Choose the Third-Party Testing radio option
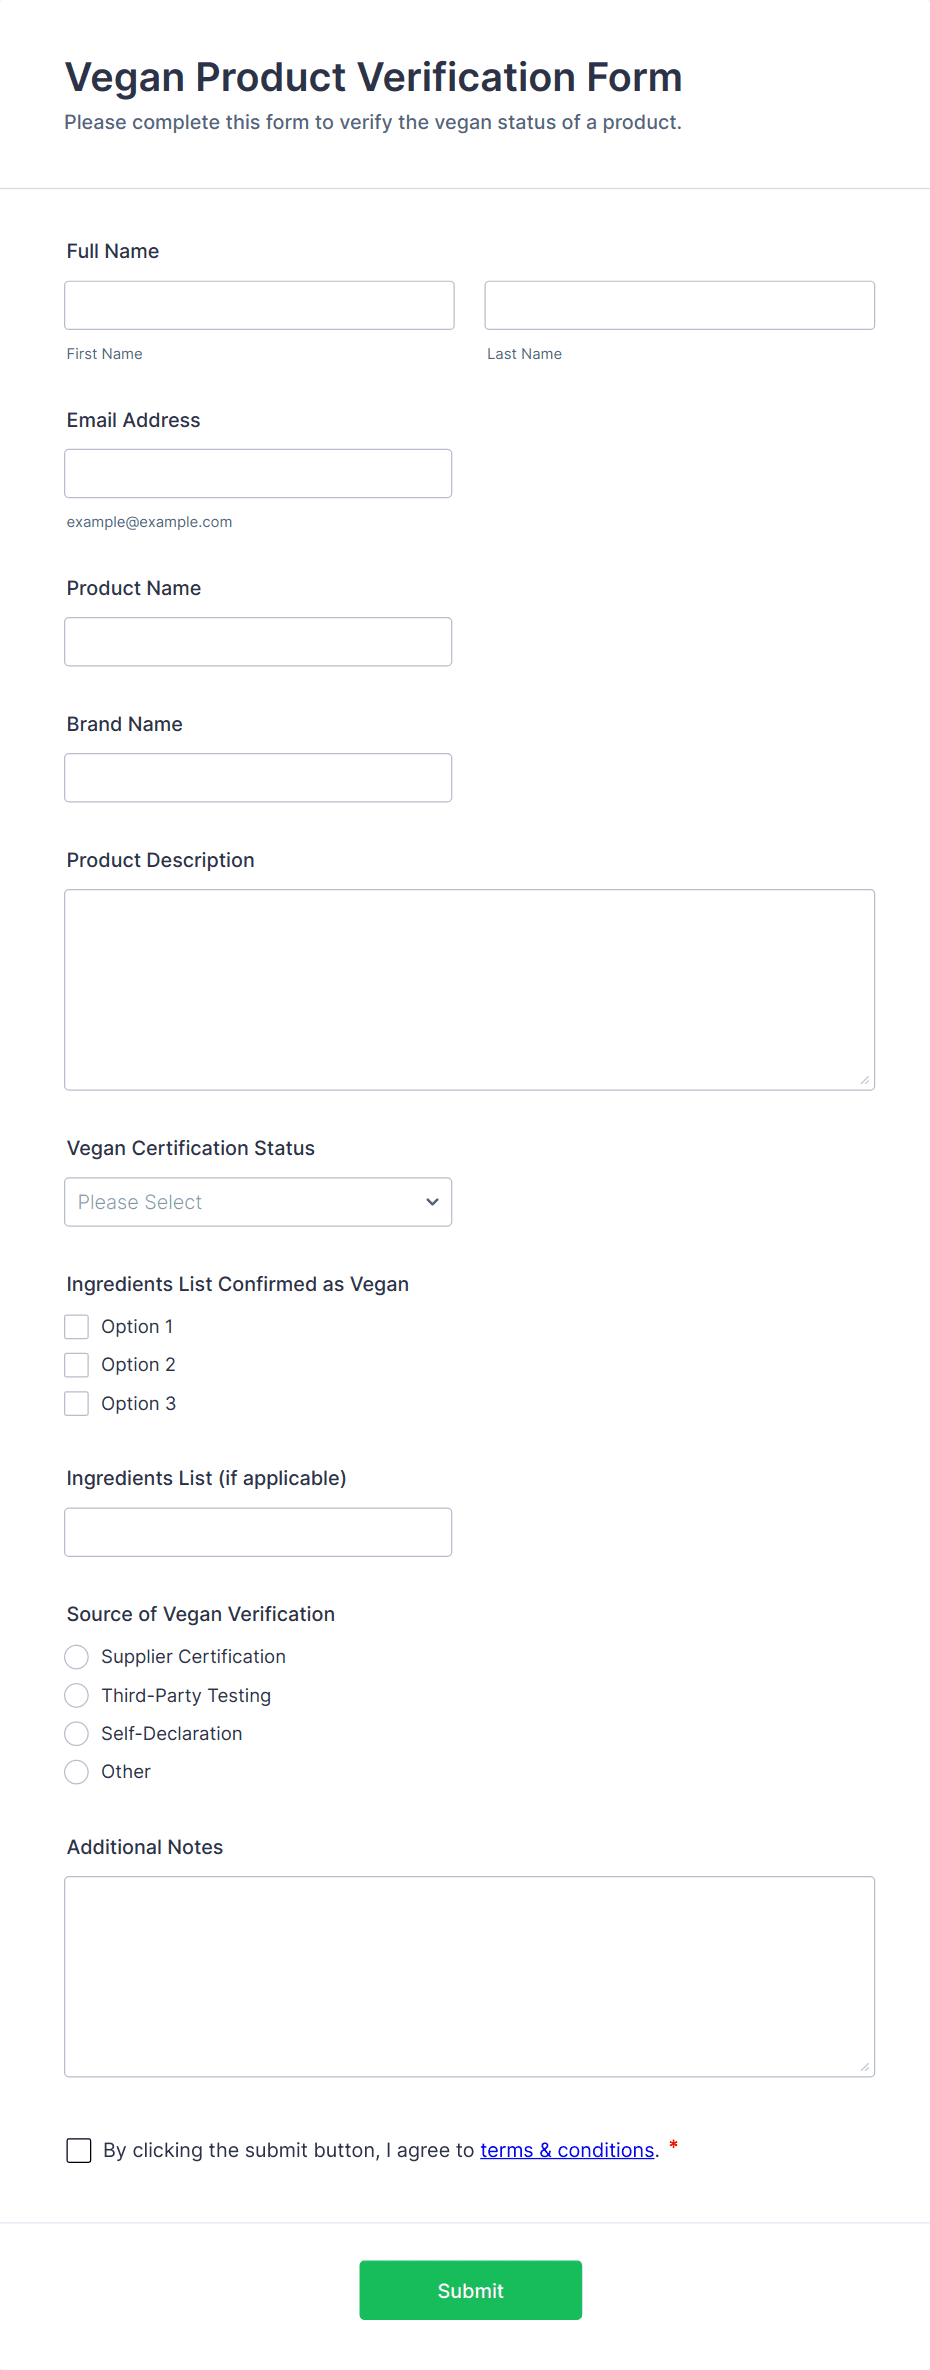Image resolution: width=930 pixels, height=2370 pixels. point(77,1695)
